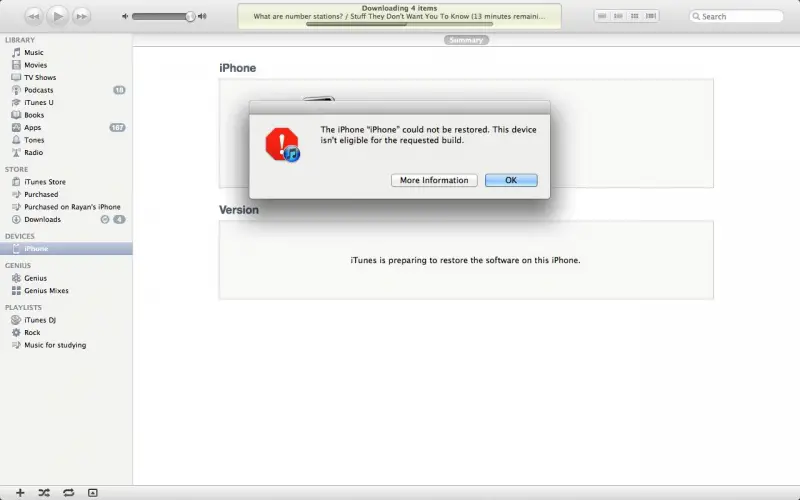Viewport: 800px width, 500px height.
Task: Click the iPhone heading text
Action: 238,68
